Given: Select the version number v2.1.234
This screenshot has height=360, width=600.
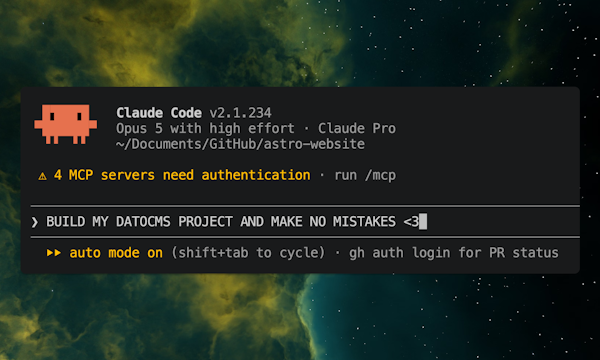Looking at the screenshot, I should click(240, 113).
